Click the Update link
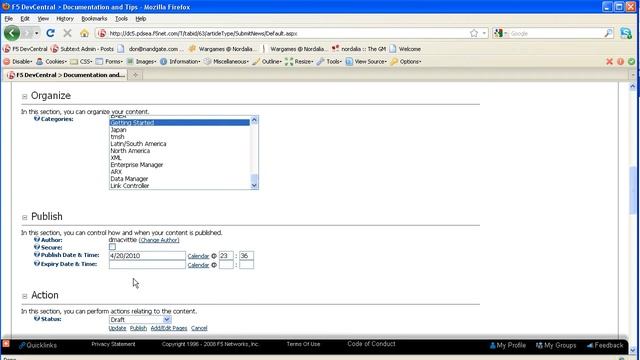This screenshot has width=640, height=360. click(x=117, y=328)
